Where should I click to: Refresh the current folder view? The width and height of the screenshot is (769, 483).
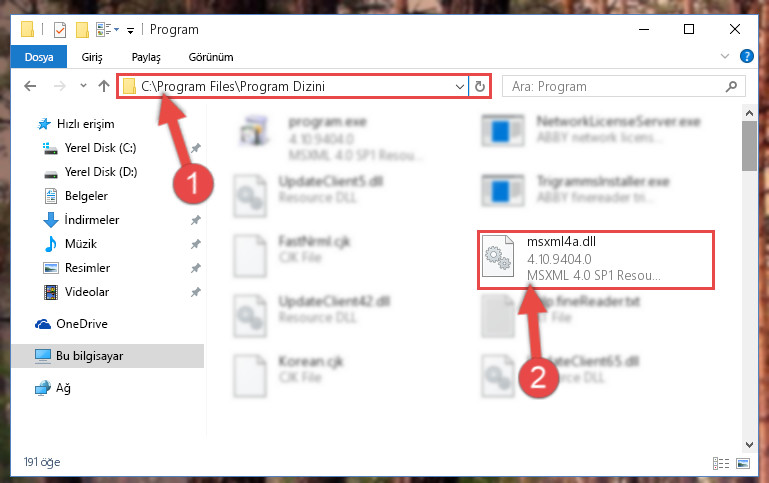[x=480, y=87]
